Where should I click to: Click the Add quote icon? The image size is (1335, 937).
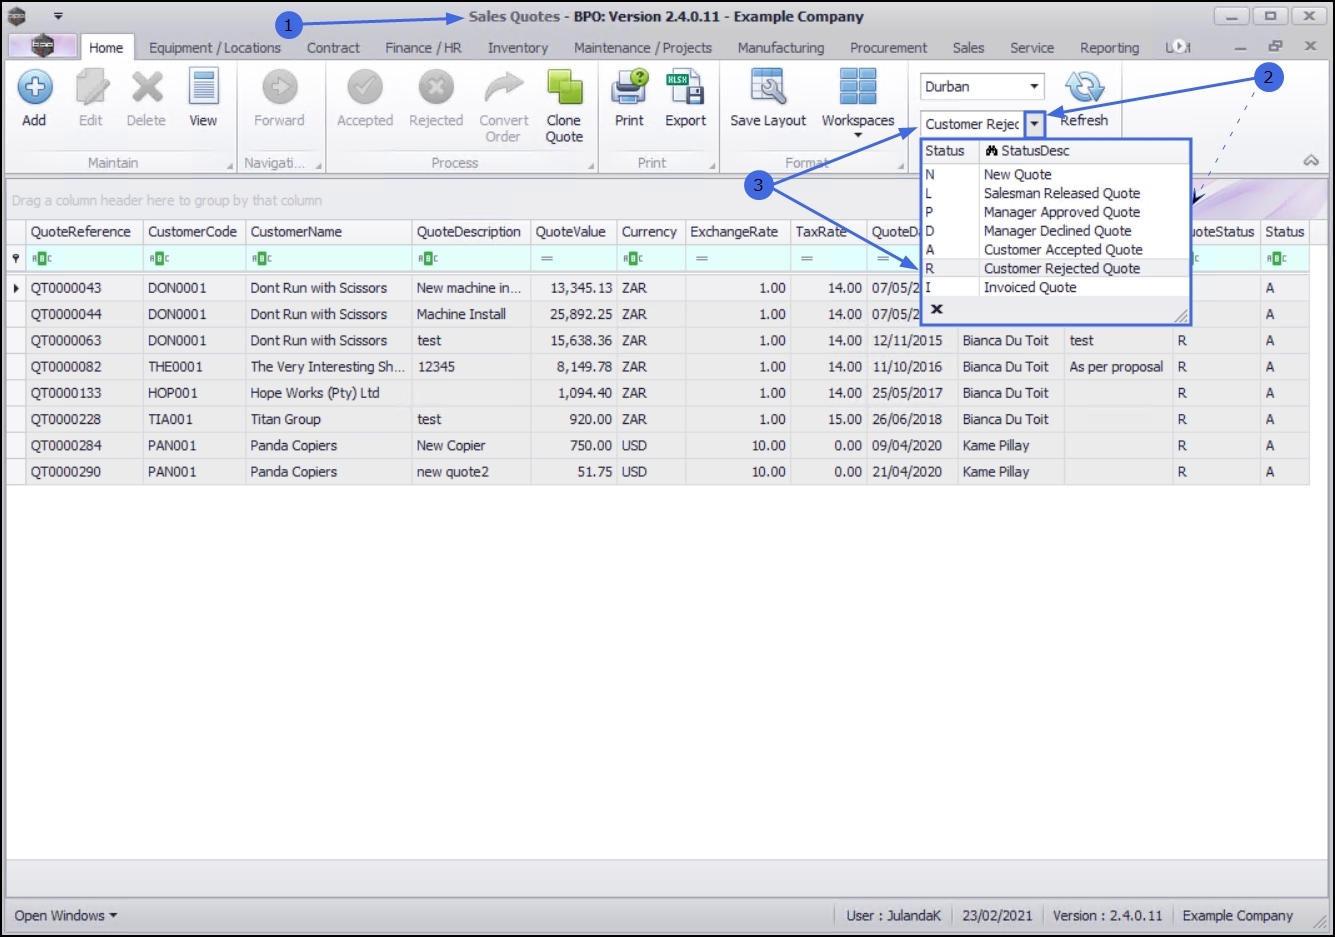pyautogui.click(x=35, y=88)
